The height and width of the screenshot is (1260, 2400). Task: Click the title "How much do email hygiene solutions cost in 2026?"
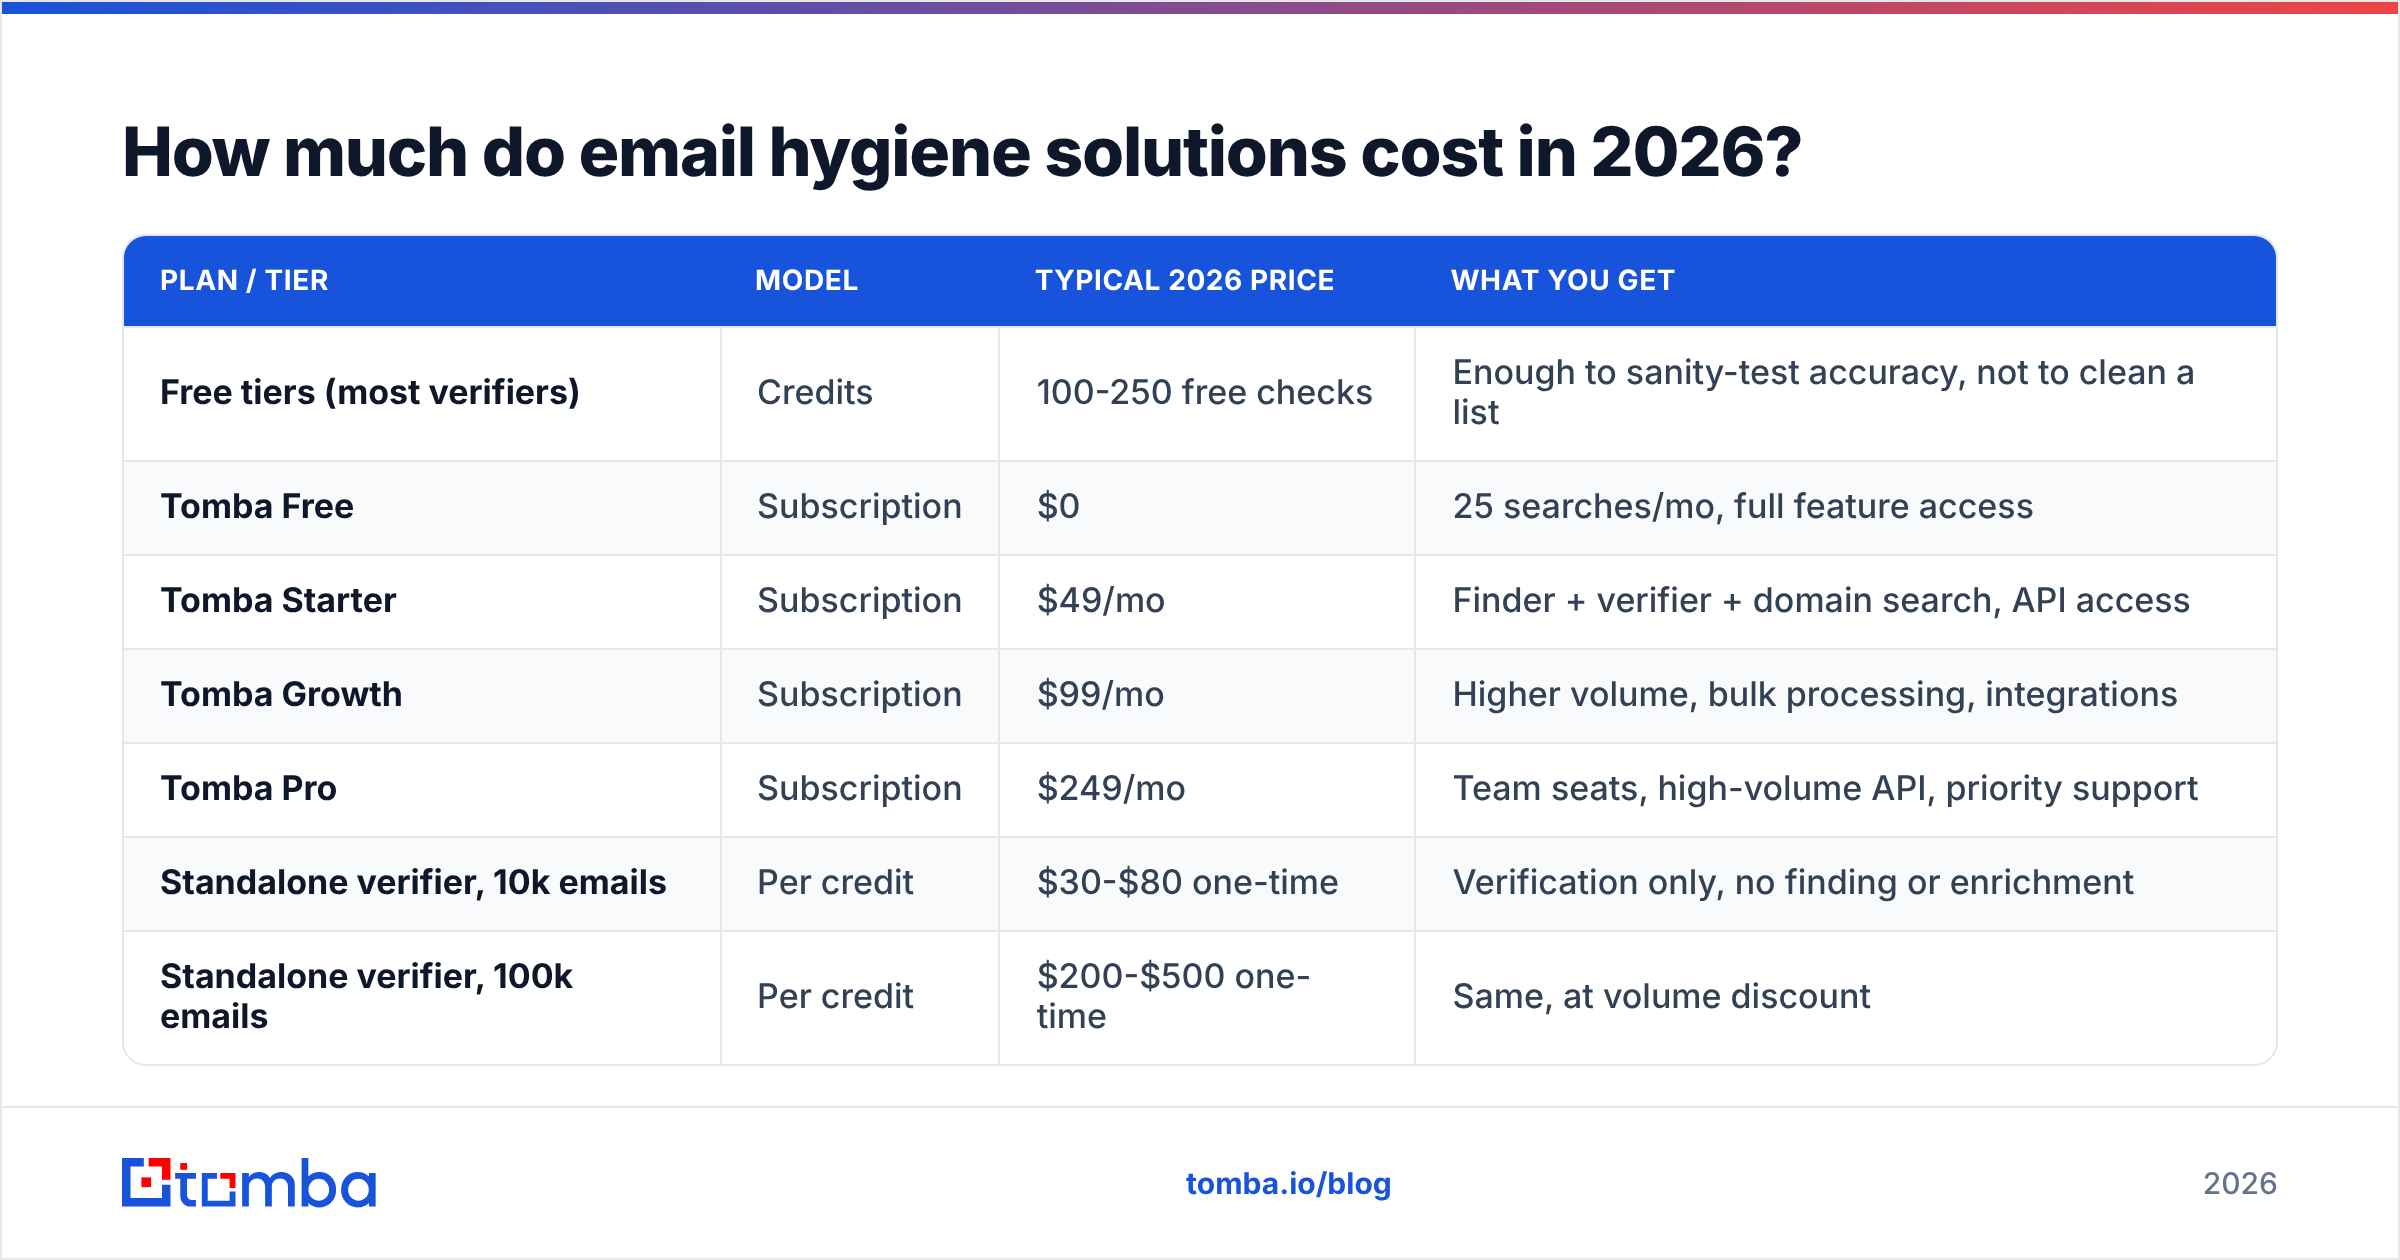click(x=961, y=153)
